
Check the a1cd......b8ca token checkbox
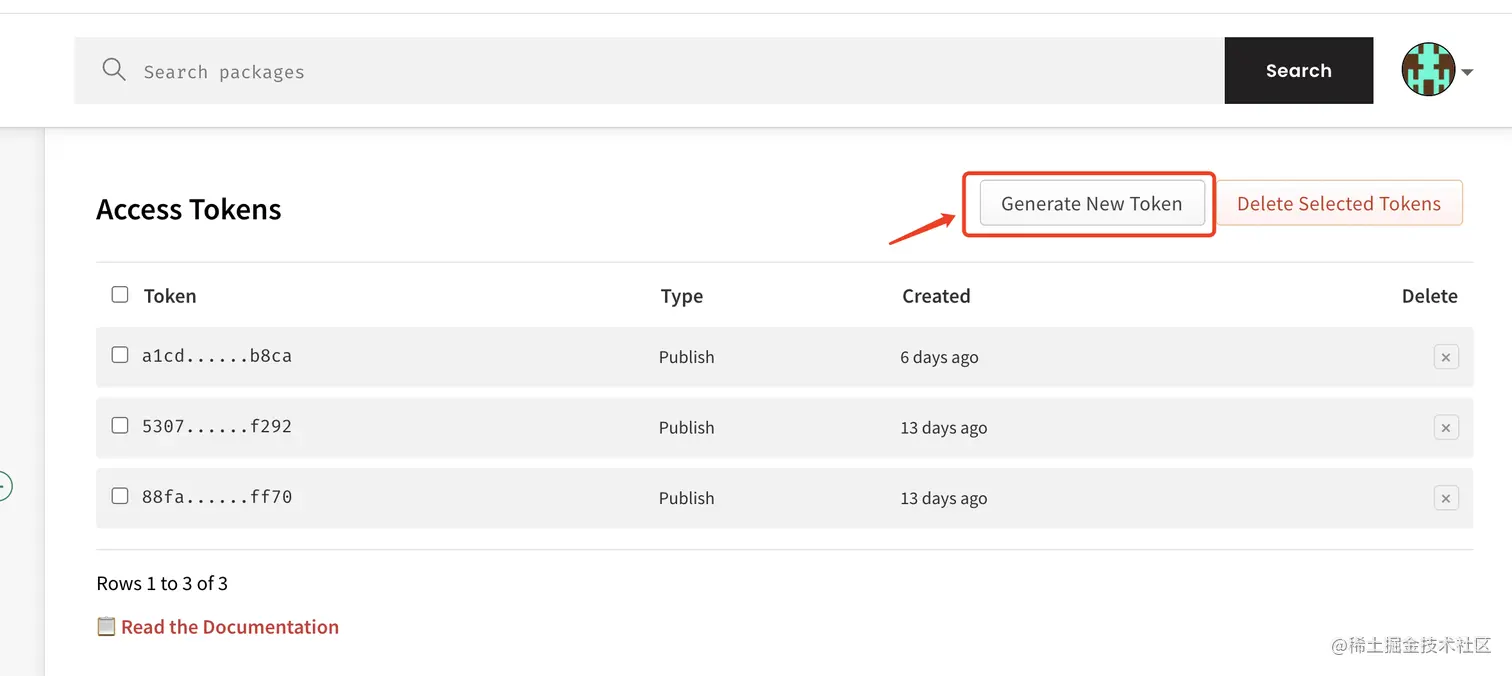click(120, 355)
